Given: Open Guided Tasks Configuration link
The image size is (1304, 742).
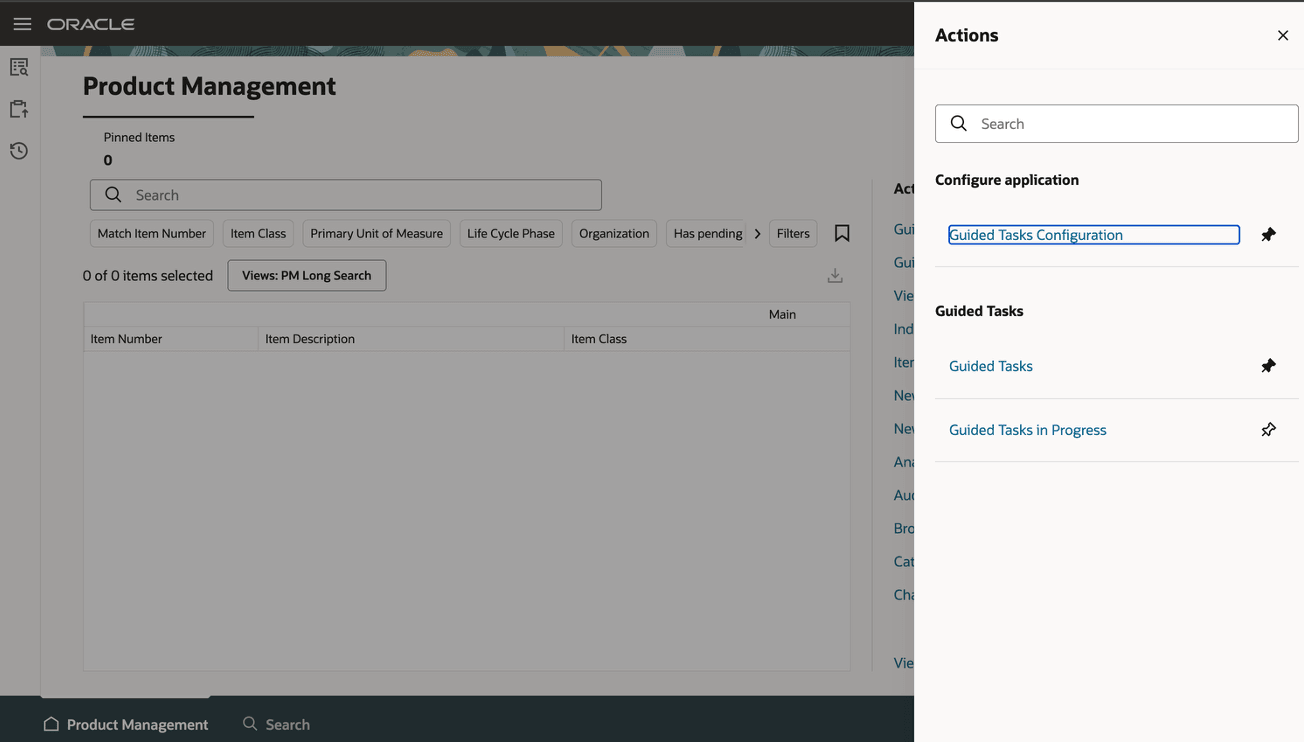Looking at the screenshot, I should click(x=1036, y=235).
